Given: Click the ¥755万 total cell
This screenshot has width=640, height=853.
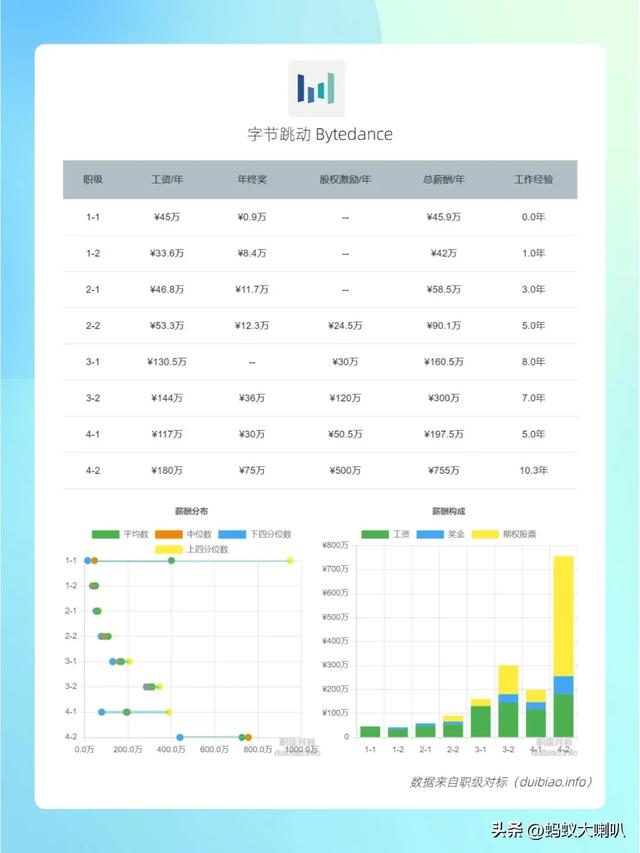Looking at the screenshot, I should [444, 471].
